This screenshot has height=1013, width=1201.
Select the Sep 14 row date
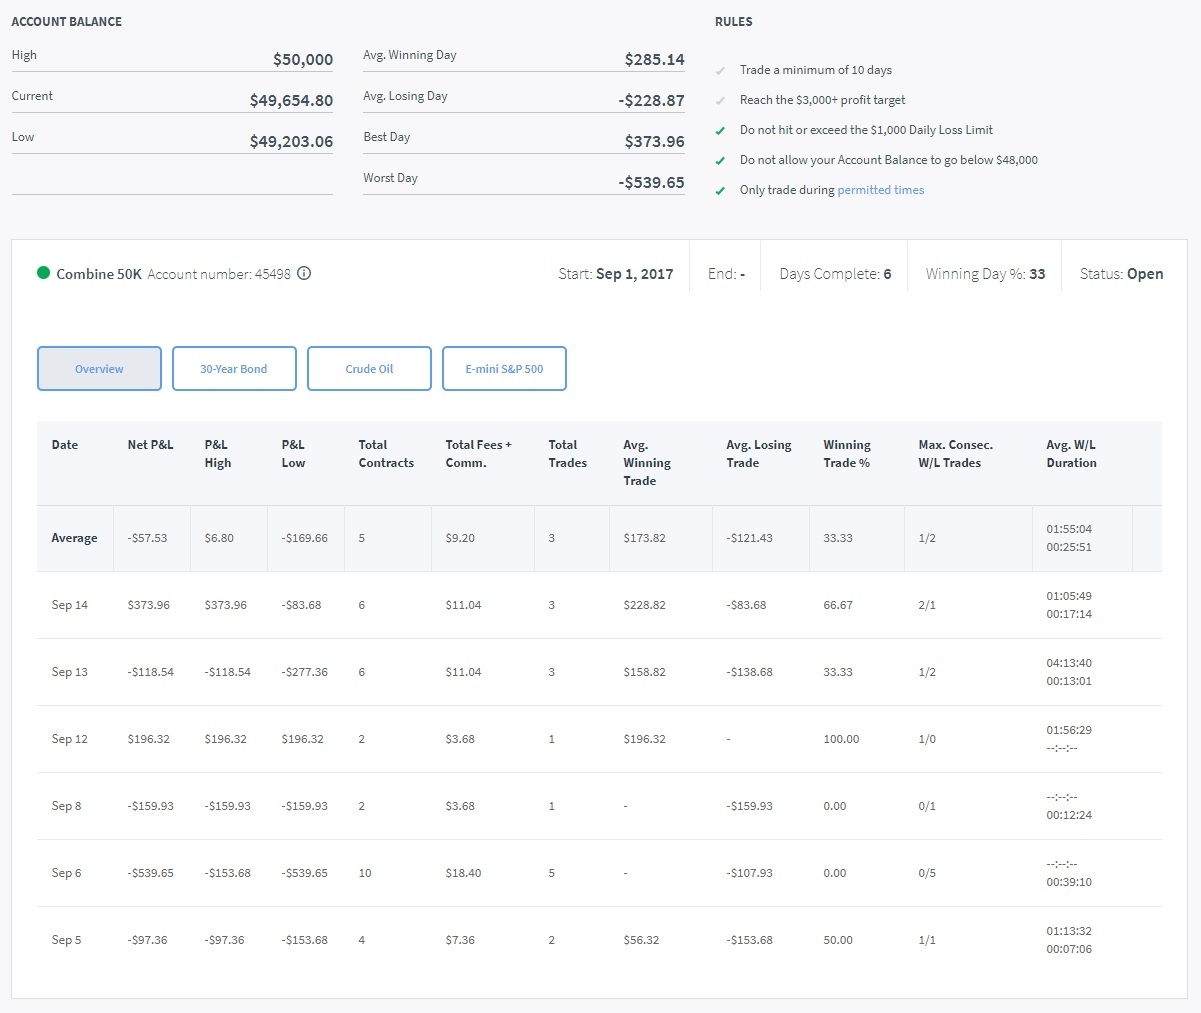tap(70, 605)
